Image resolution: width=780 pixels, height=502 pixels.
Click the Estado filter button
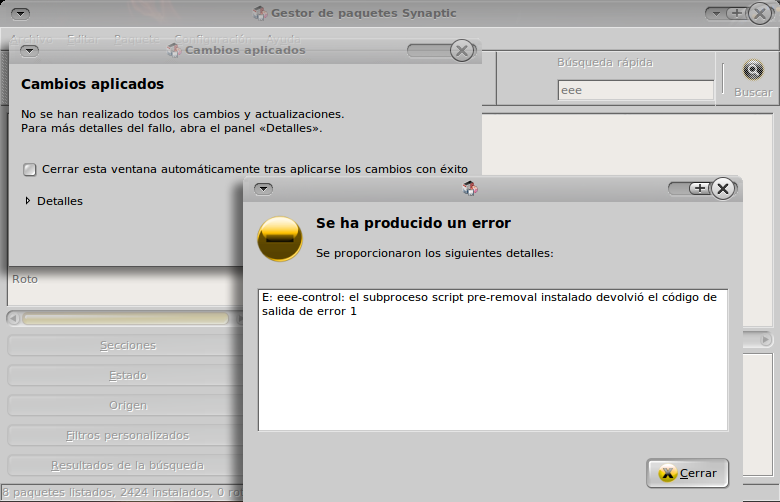(127, 375)
